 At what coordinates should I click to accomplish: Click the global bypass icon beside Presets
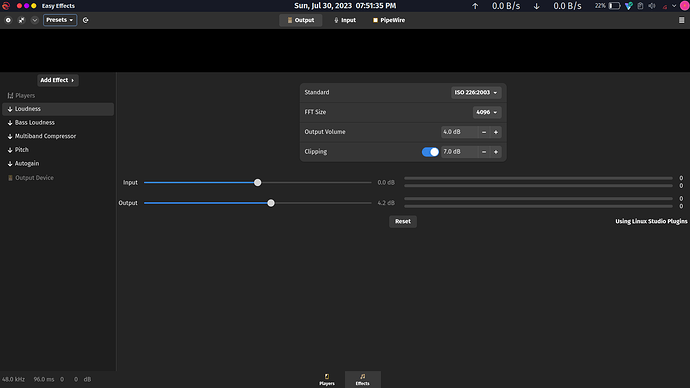[85, 20]
